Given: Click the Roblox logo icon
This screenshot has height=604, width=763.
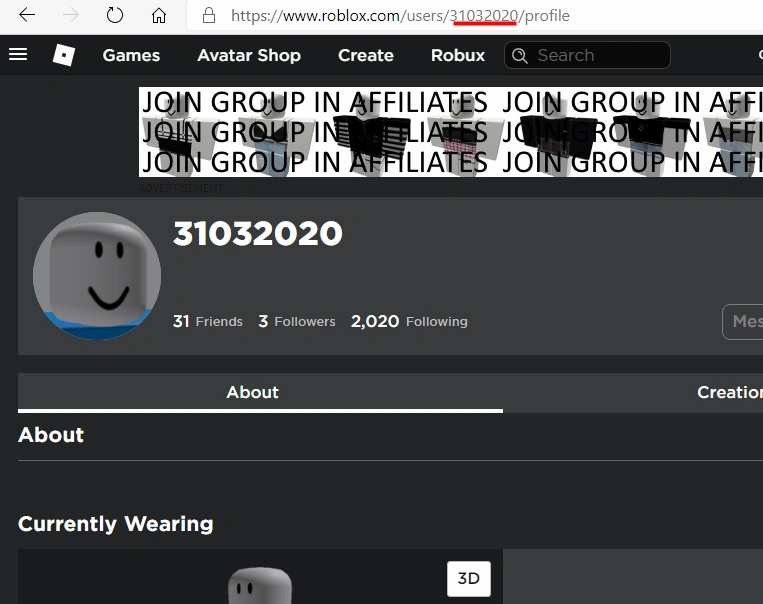Looking at the screenshot, I should [64, 55].
